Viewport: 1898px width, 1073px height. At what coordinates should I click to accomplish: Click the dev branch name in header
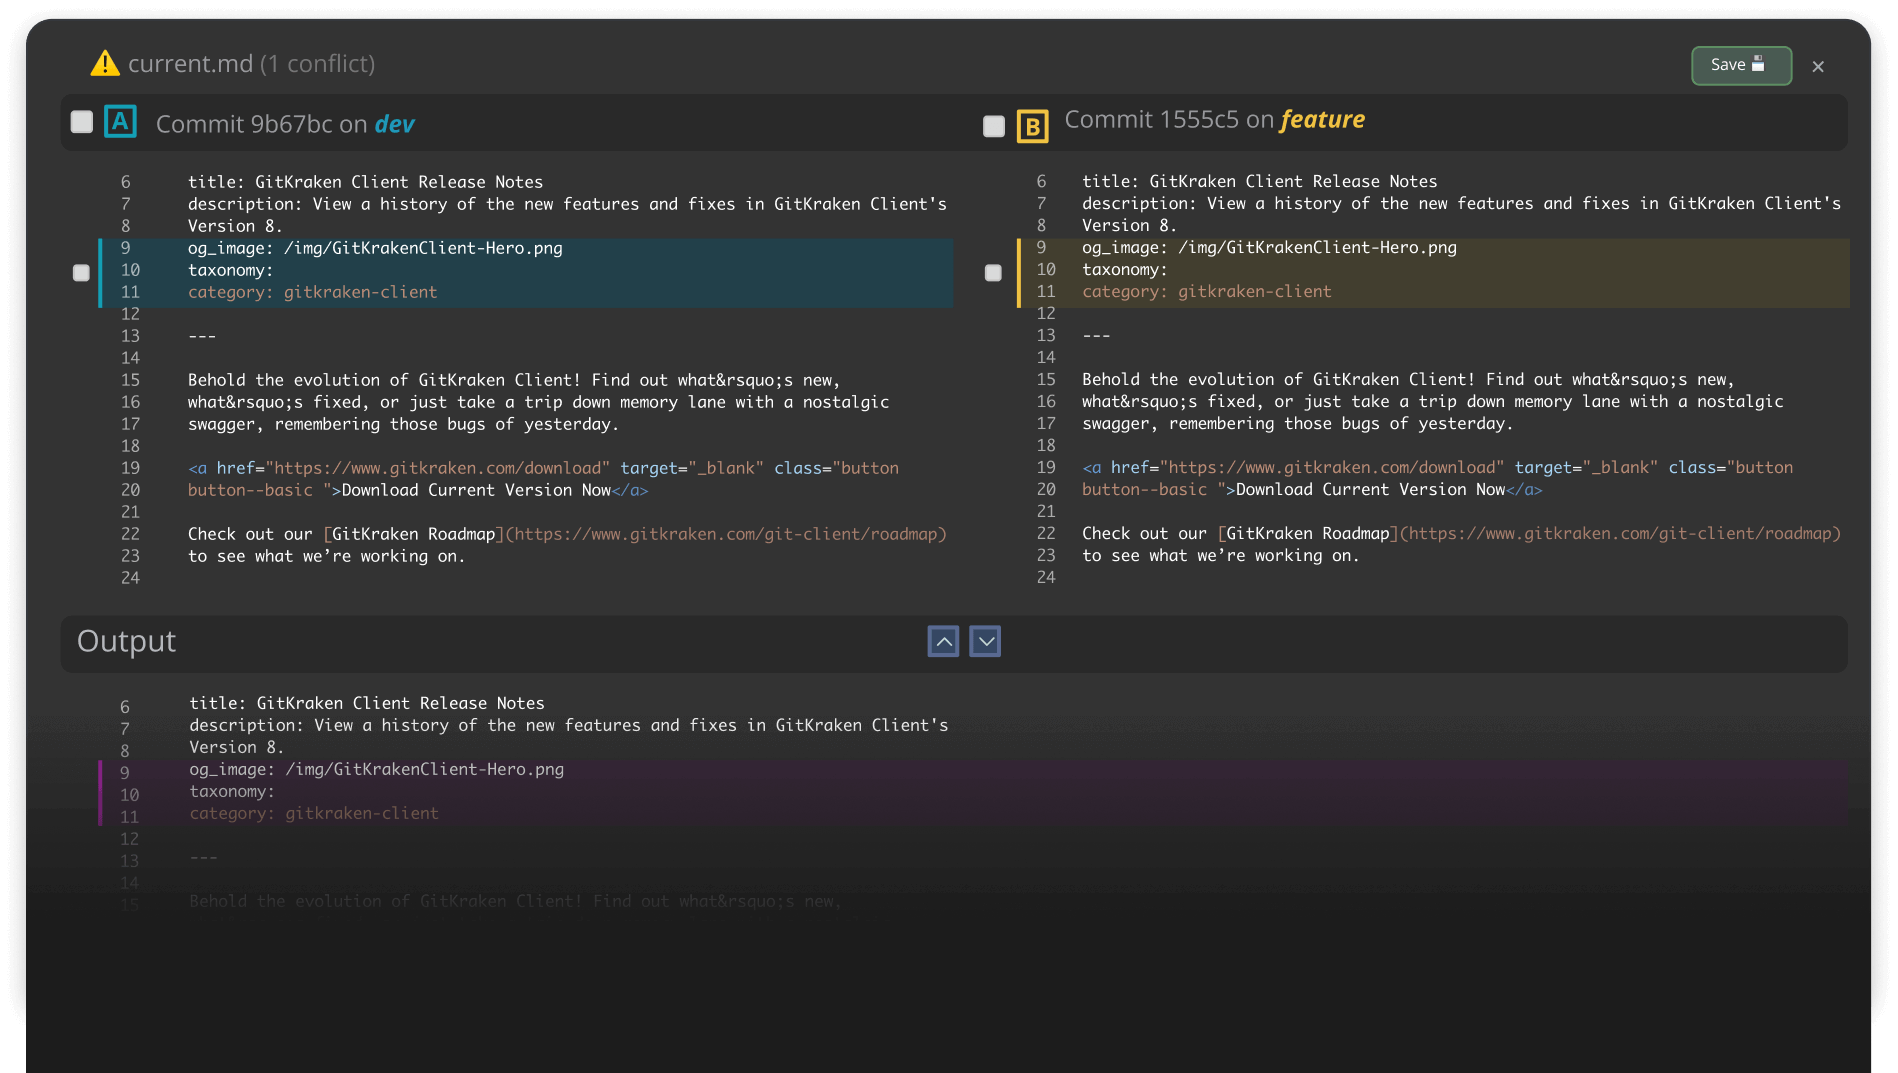tap(394, 124)
